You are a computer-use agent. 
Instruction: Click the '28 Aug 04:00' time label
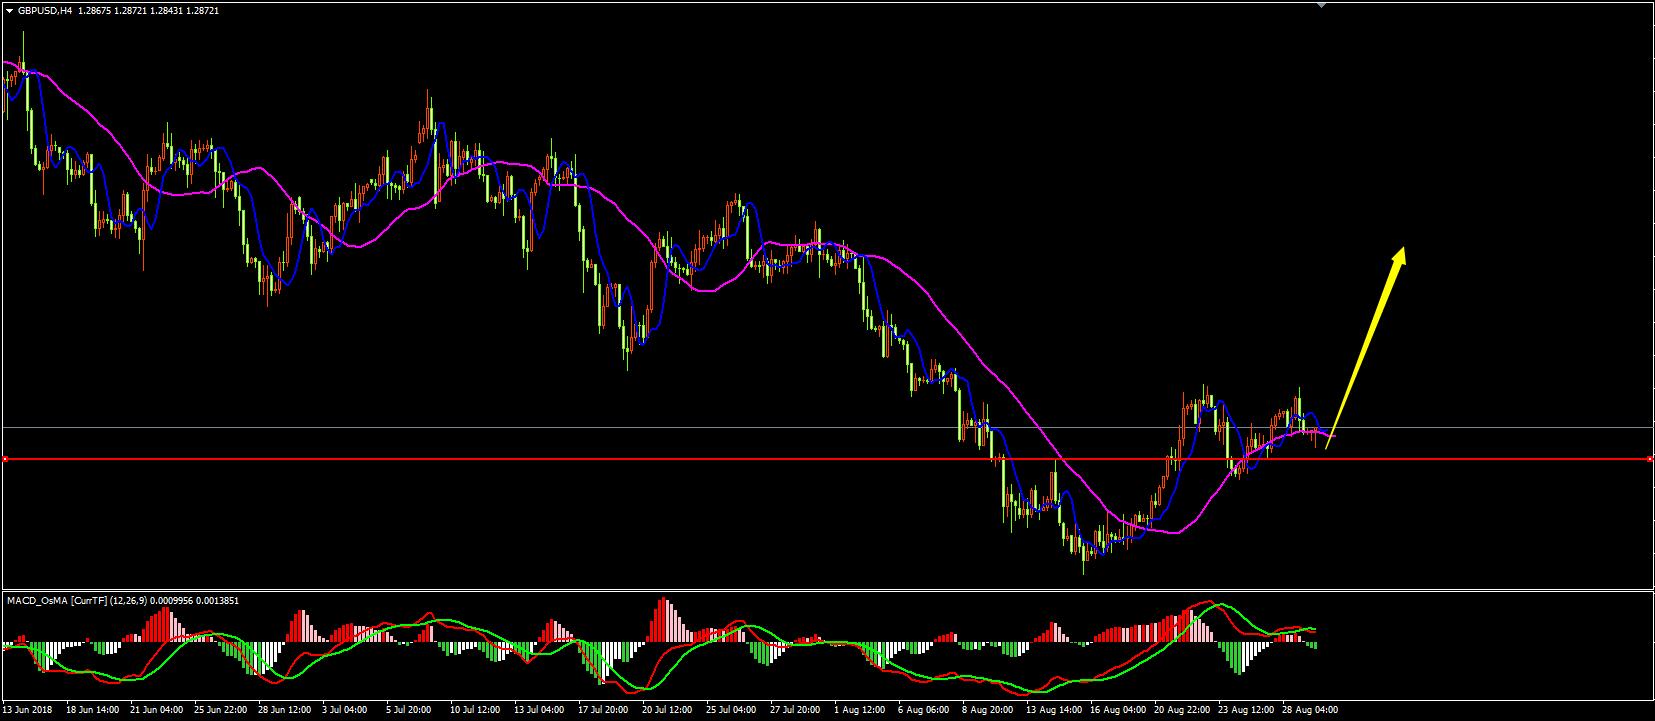point(1309,709)
